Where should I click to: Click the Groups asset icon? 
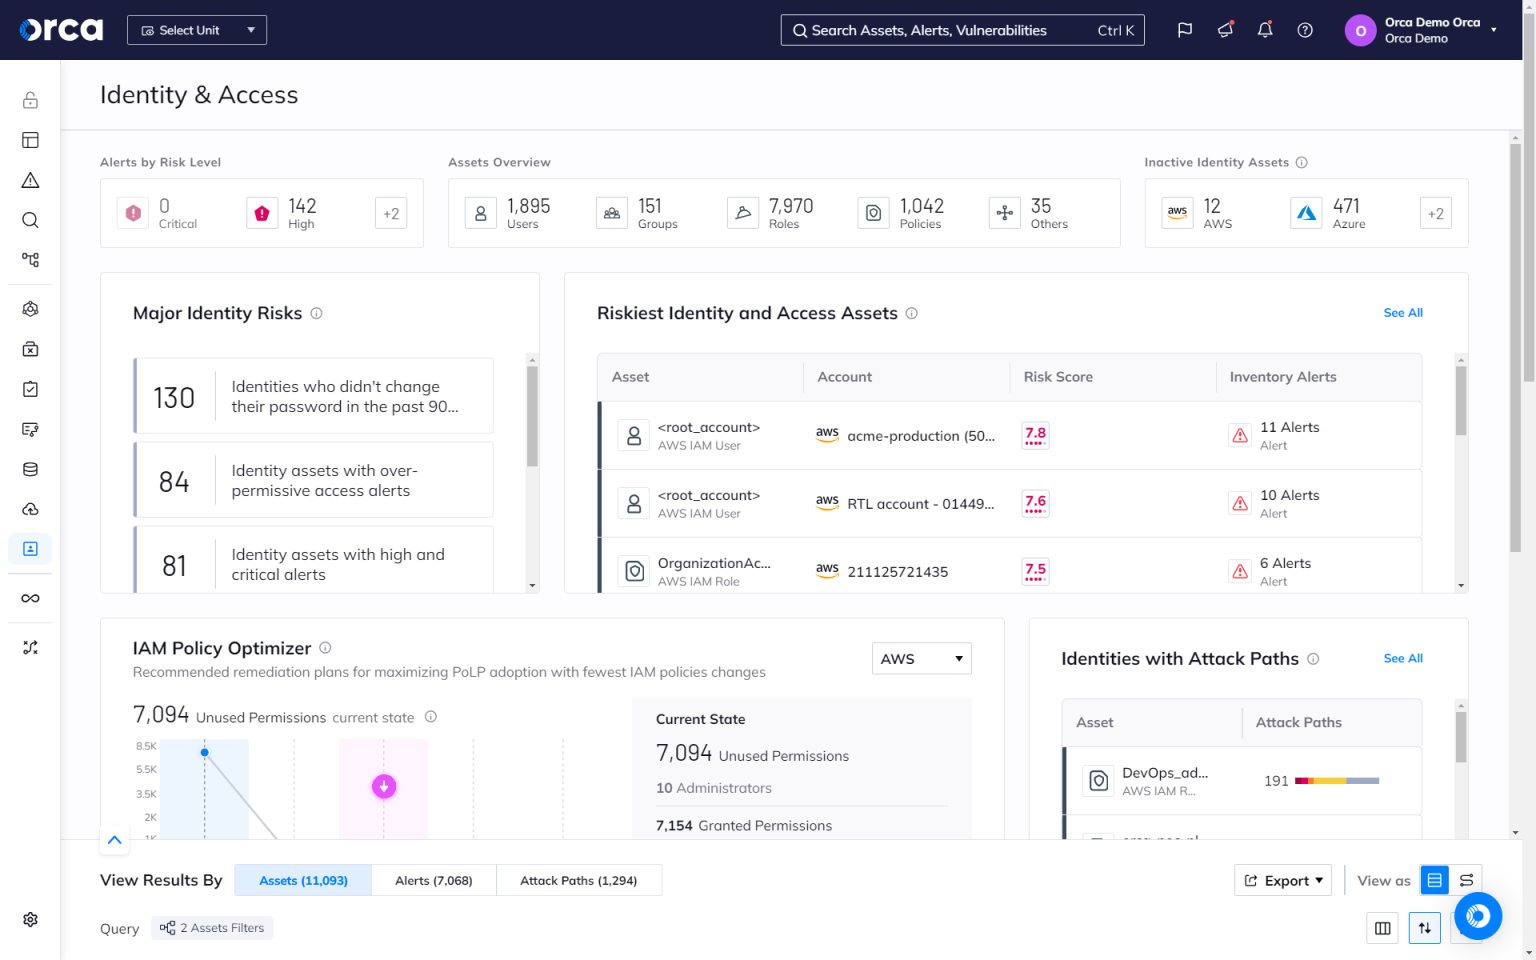click(x=612, y=213)
